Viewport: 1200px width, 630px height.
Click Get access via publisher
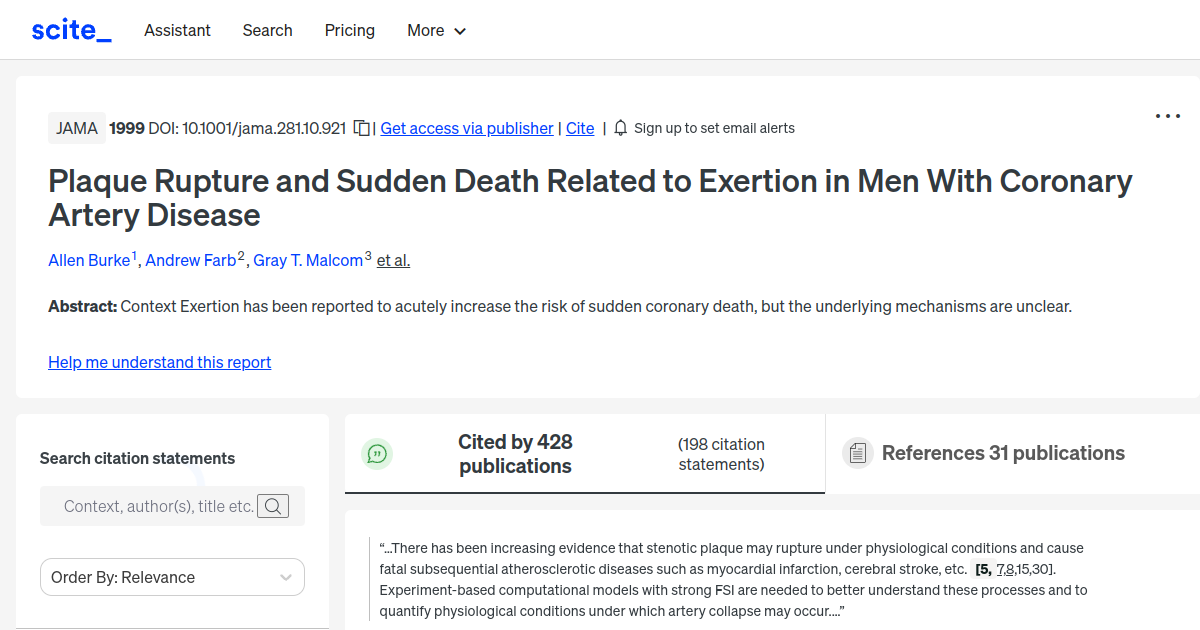[x=466, y=128]
